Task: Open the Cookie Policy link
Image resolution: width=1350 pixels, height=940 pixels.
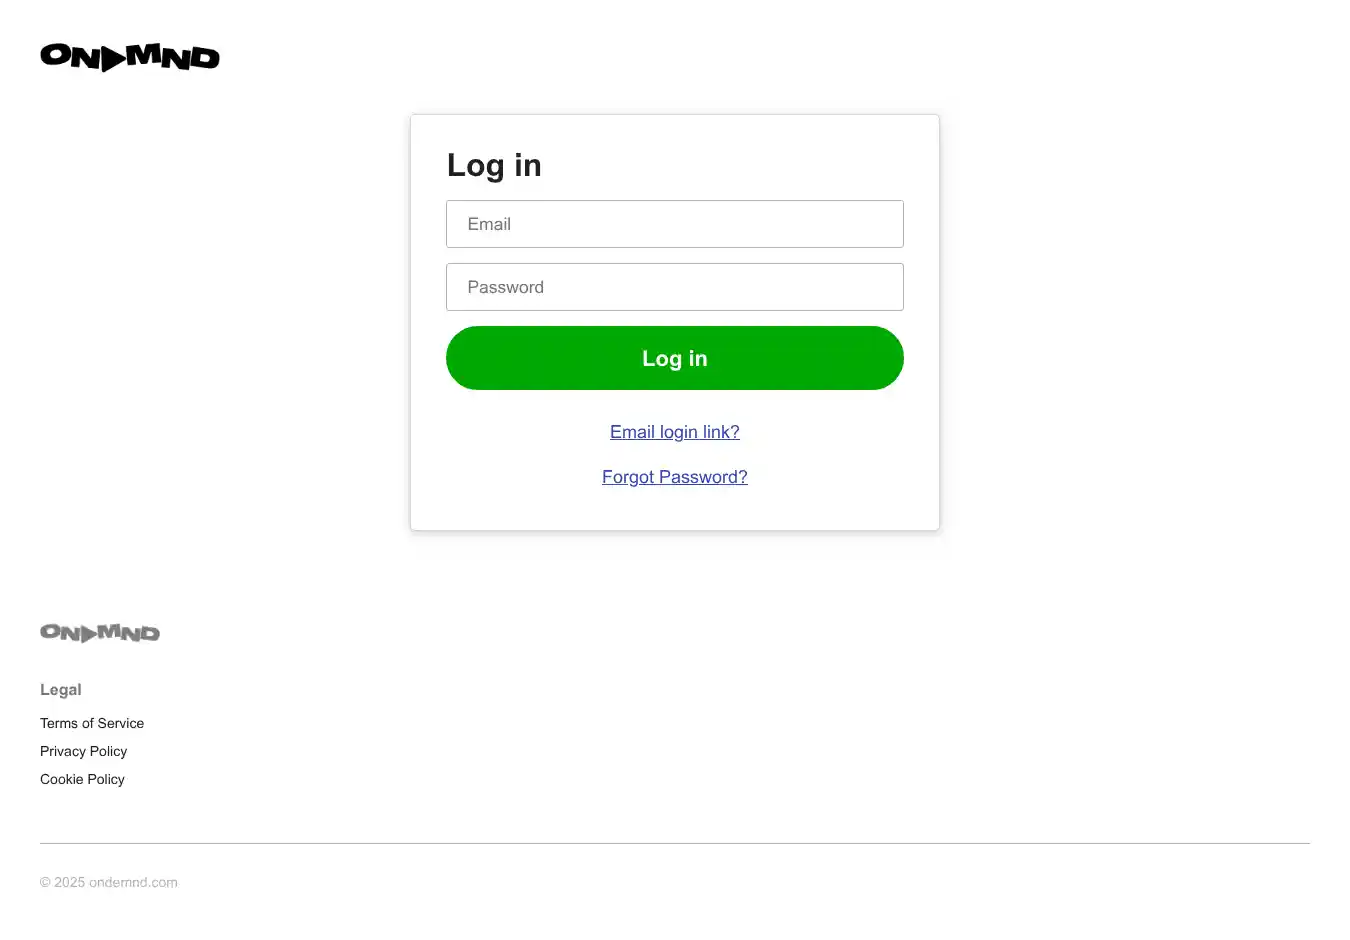Action: tap(82, 779)
